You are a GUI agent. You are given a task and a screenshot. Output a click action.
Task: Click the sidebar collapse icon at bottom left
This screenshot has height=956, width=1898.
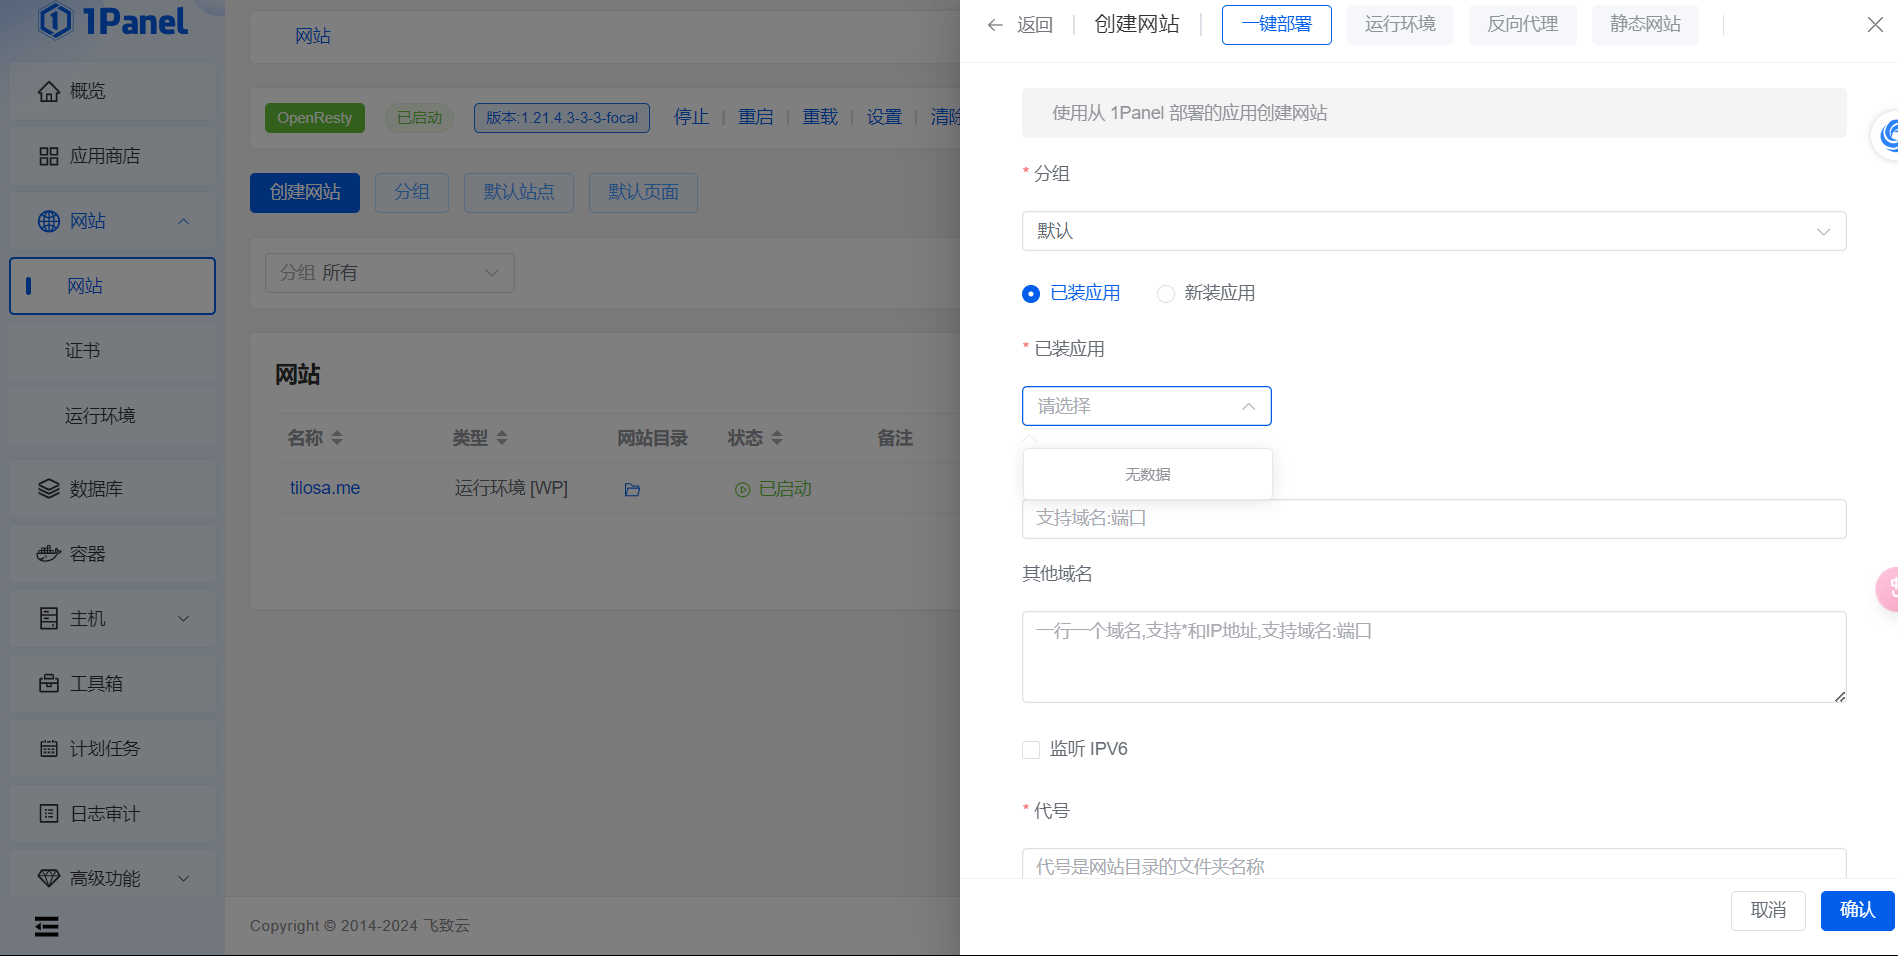click(x=47, y=926)
